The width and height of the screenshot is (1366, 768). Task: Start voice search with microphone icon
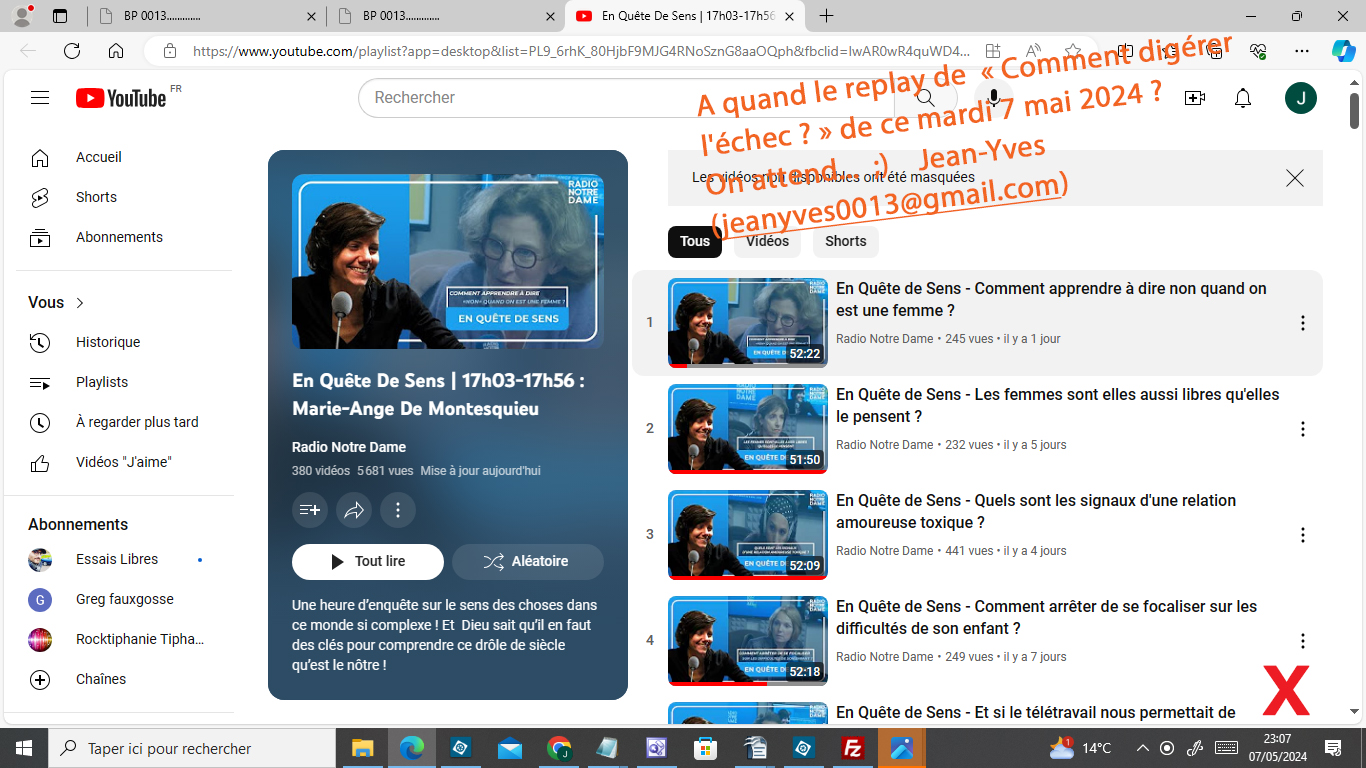(993, 97)
